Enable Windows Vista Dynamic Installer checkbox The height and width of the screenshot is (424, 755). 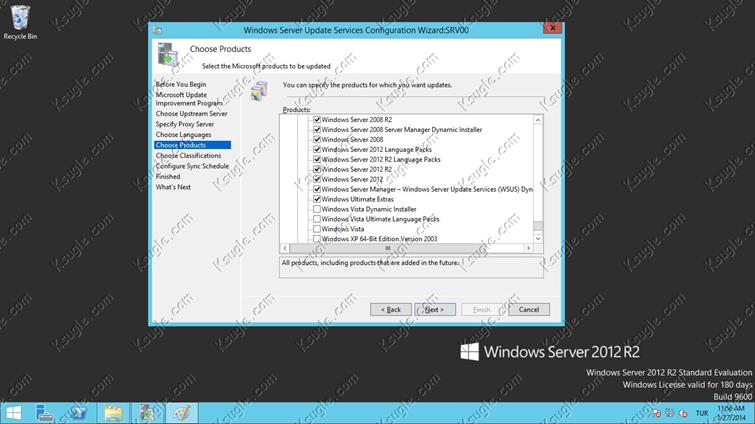coord(317,209)
